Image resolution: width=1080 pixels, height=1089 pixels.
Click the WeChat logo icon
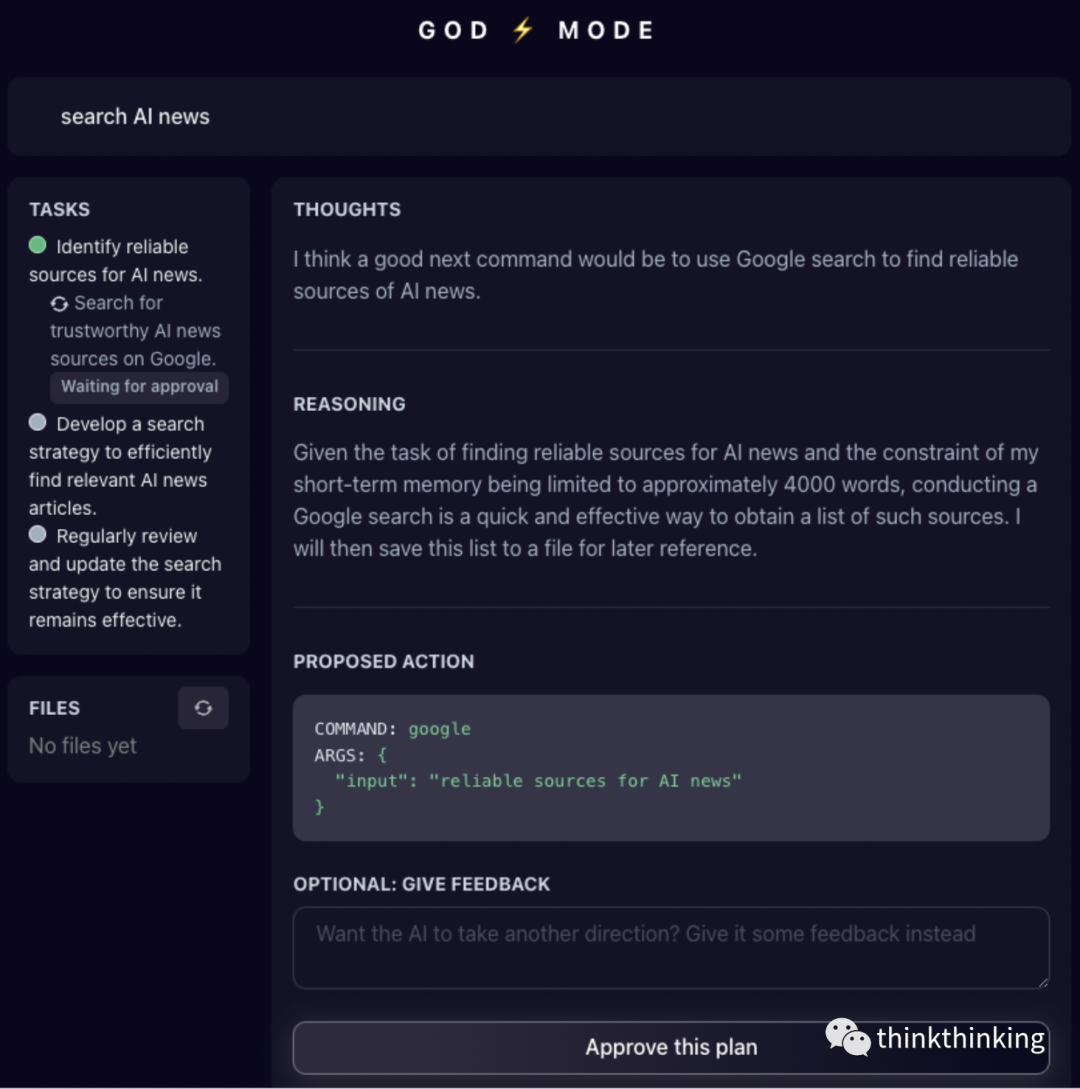(x=847, y=1038)
